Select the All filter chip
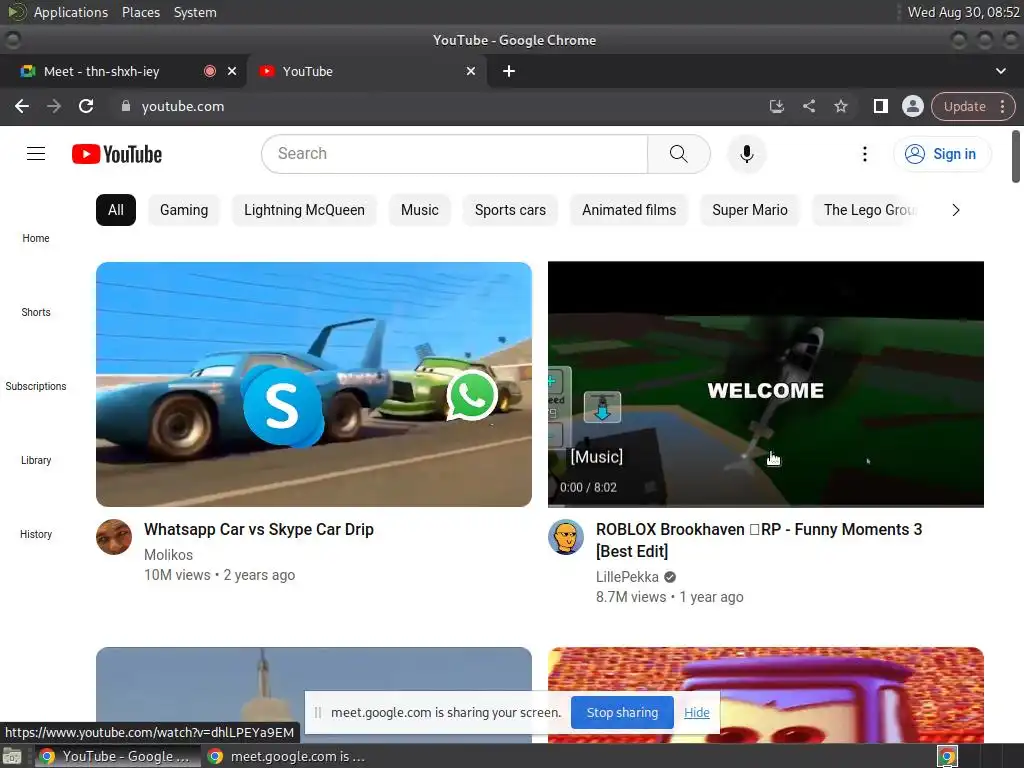The height and width of the screenshot is (768, 1024). [116, 210]
